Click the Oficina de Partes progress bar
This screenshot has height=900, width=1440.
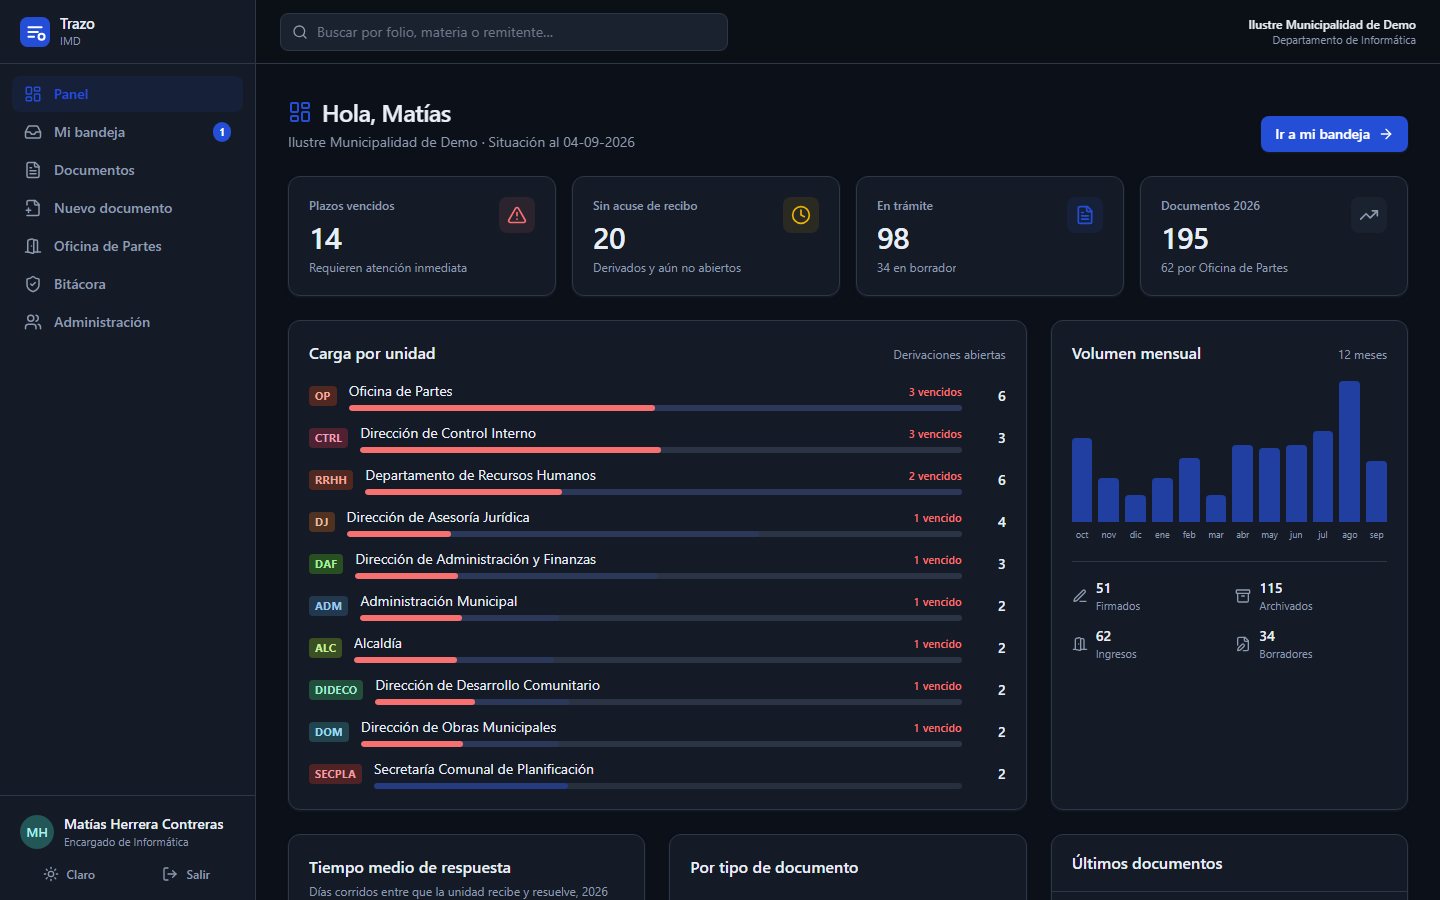coord(655,408)
